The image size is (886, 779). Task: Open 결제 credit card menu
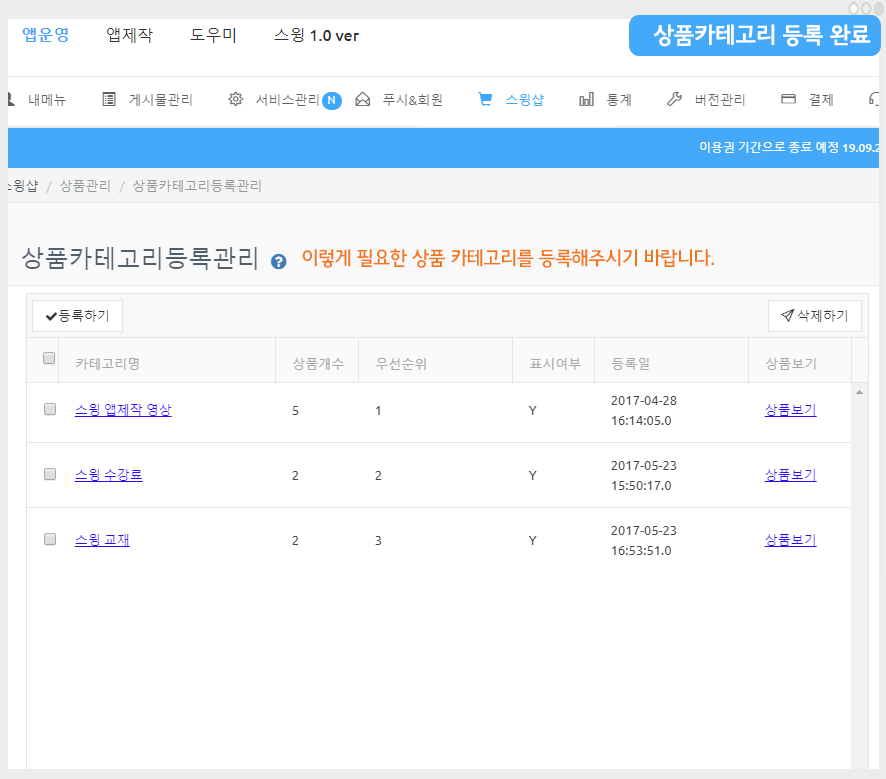tap(807, 100)
